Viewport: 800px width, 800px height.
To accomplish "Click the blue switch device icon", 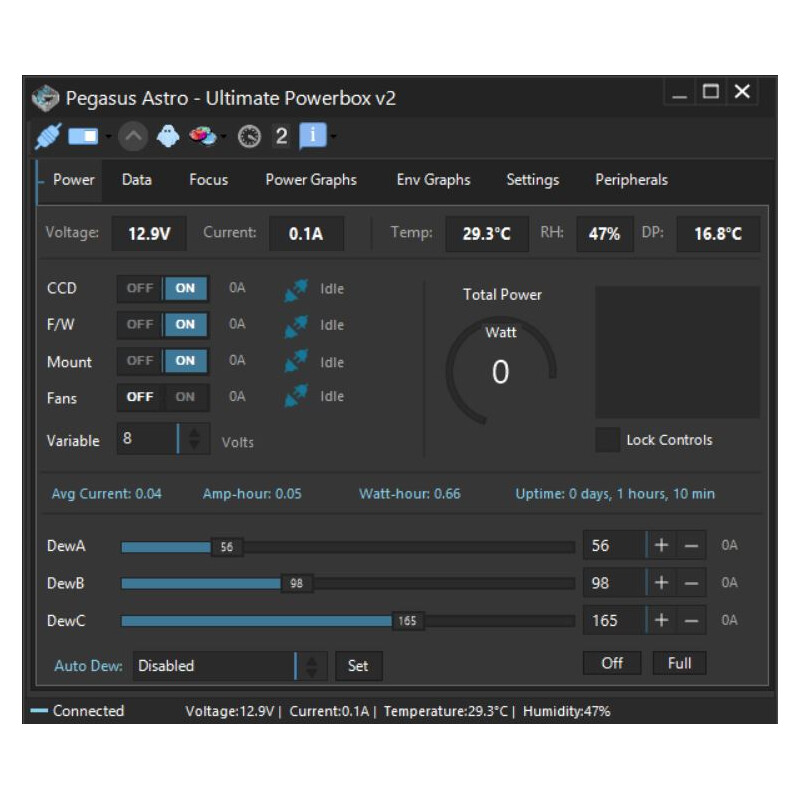I will pos(83,136).
